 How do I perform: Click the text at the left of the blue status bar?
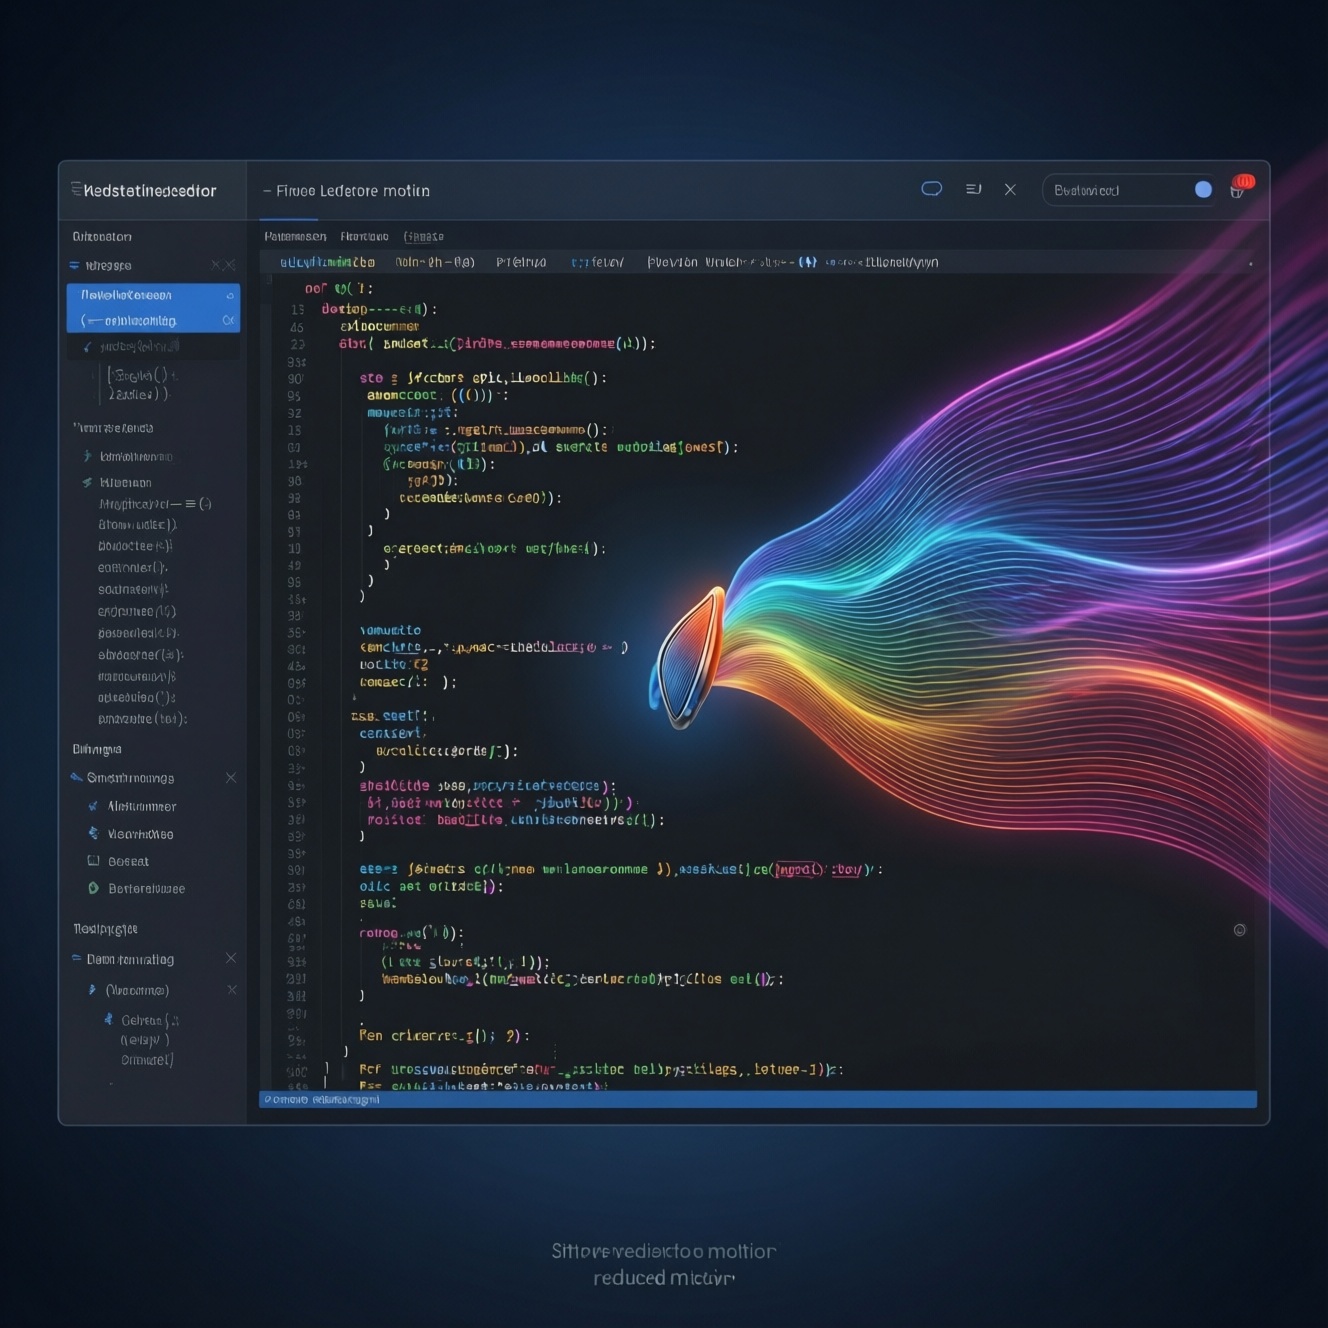tap(322, 1099)
